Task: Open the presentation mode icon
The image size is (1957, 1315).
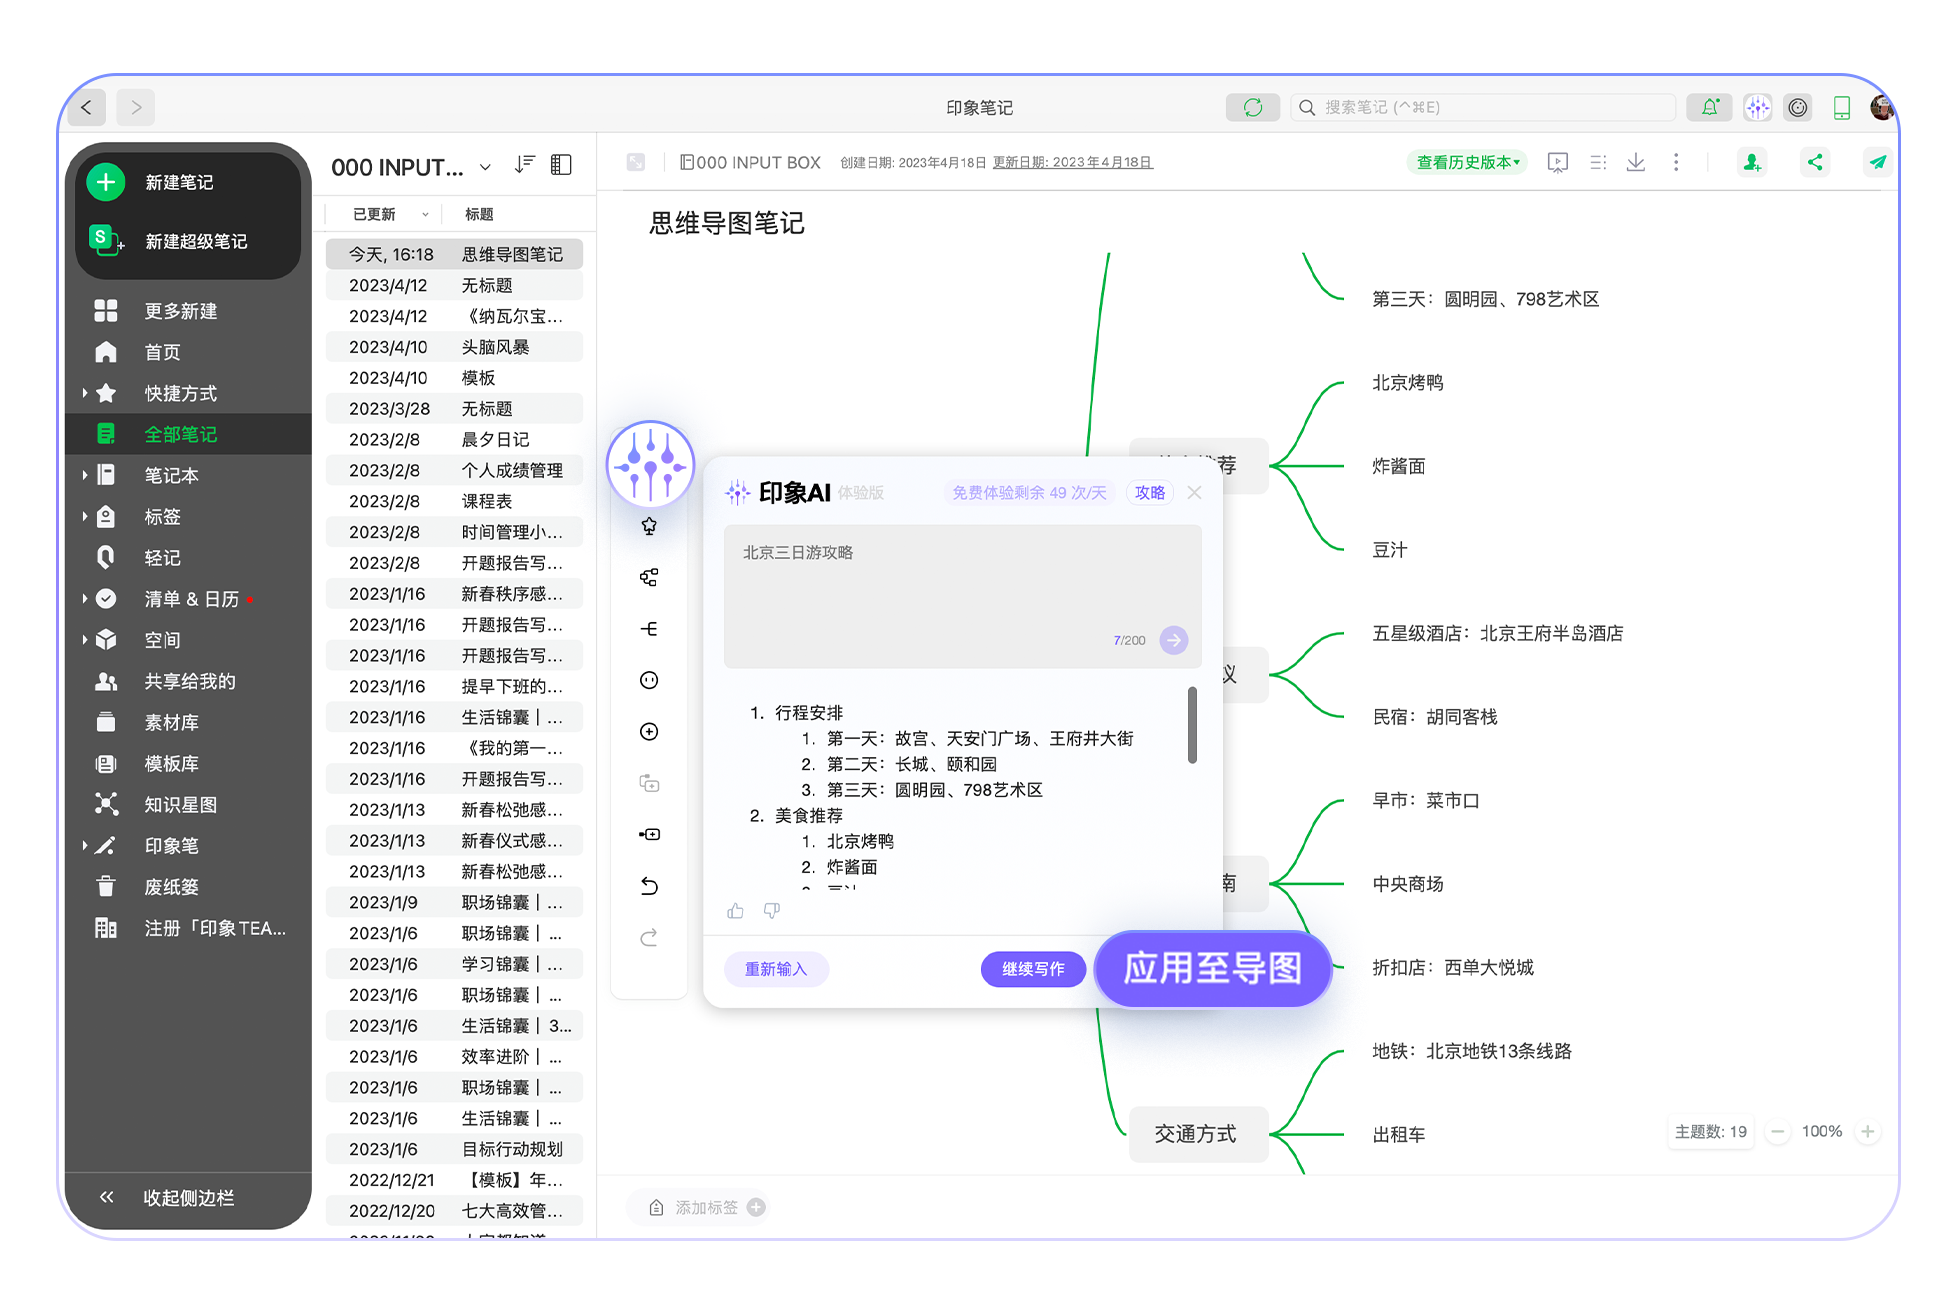Action: coord(1557,162)
